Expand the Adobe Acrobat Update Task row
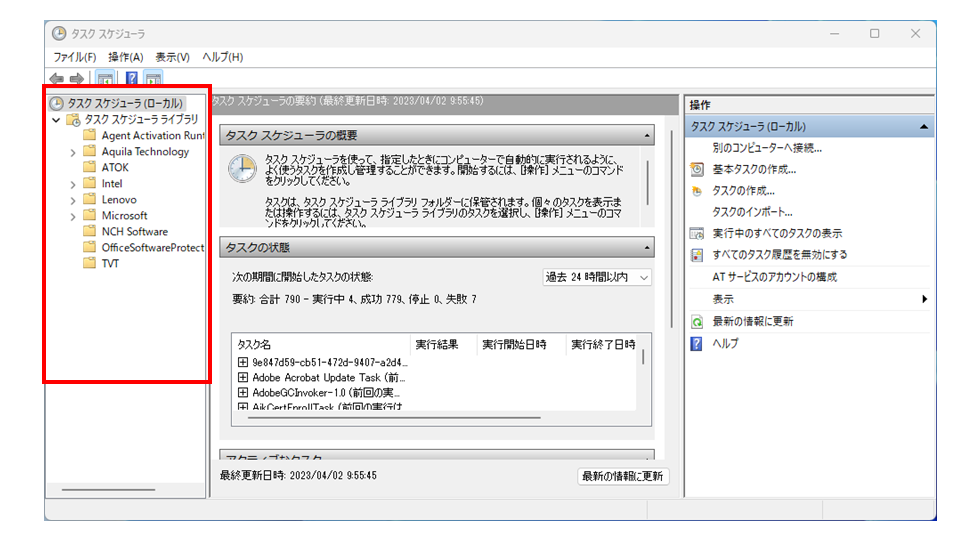This screenshot has width=960, height=541. (x=242, y=378)
